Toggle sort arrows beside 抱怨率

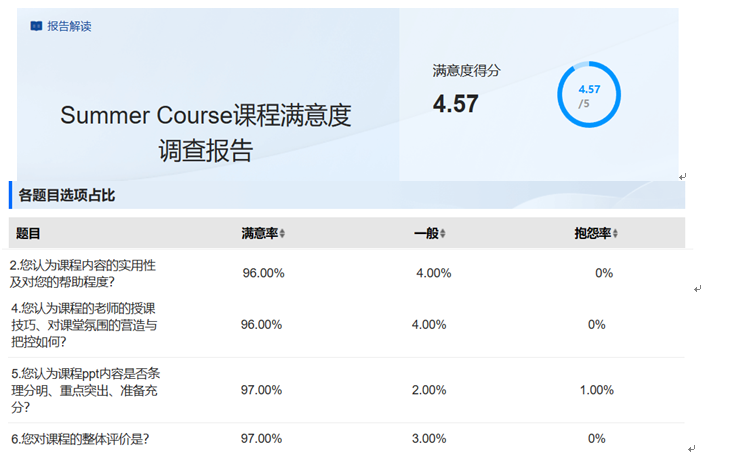615,234
